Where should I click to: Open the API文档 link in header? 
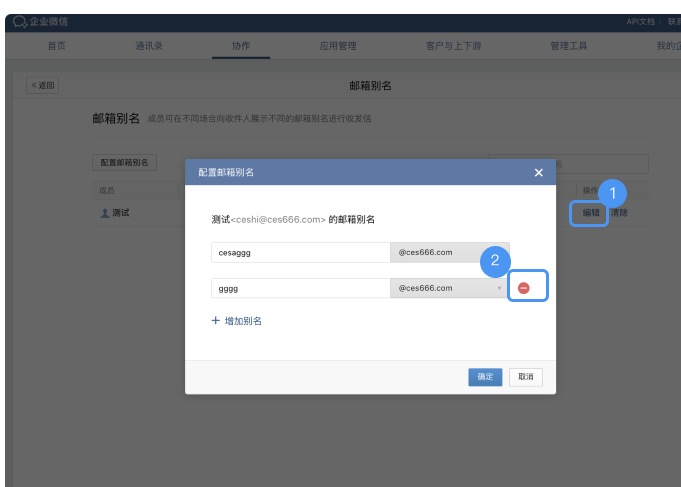coord(640,22)
